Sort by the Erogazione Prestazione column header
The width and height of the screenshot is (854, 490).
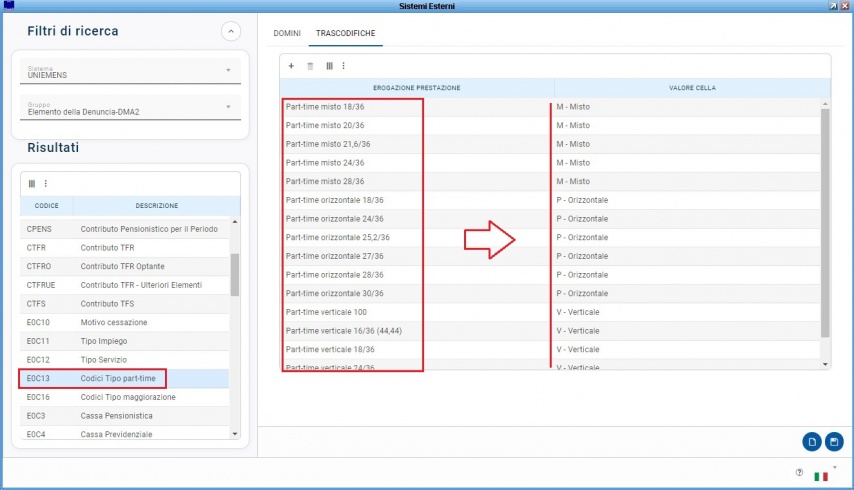(416, 88)
